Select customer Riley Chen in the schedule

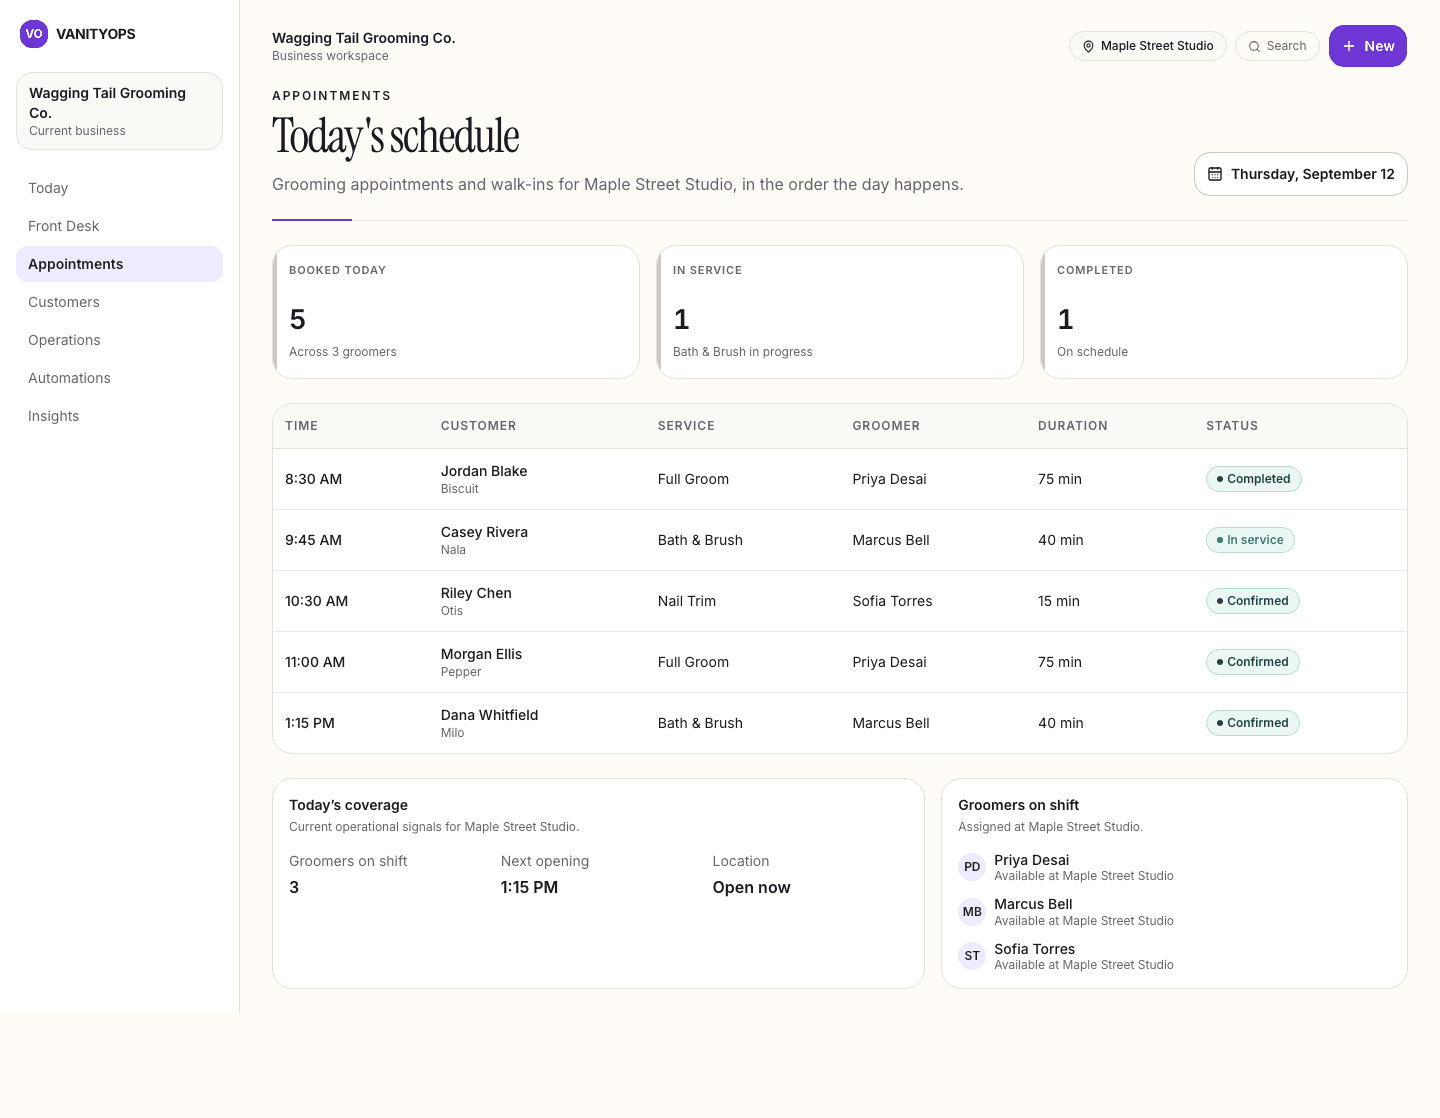point(476,593)
